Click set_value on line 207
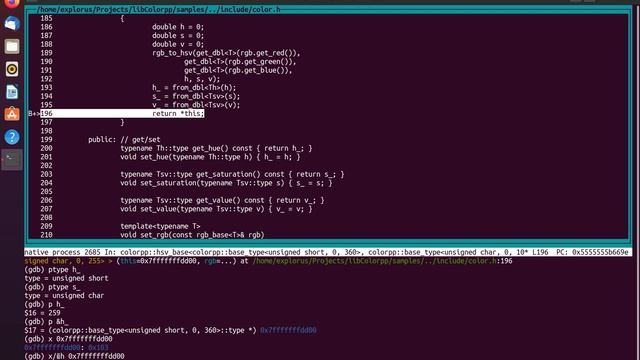640x360 pixels. tap(216, 209)
